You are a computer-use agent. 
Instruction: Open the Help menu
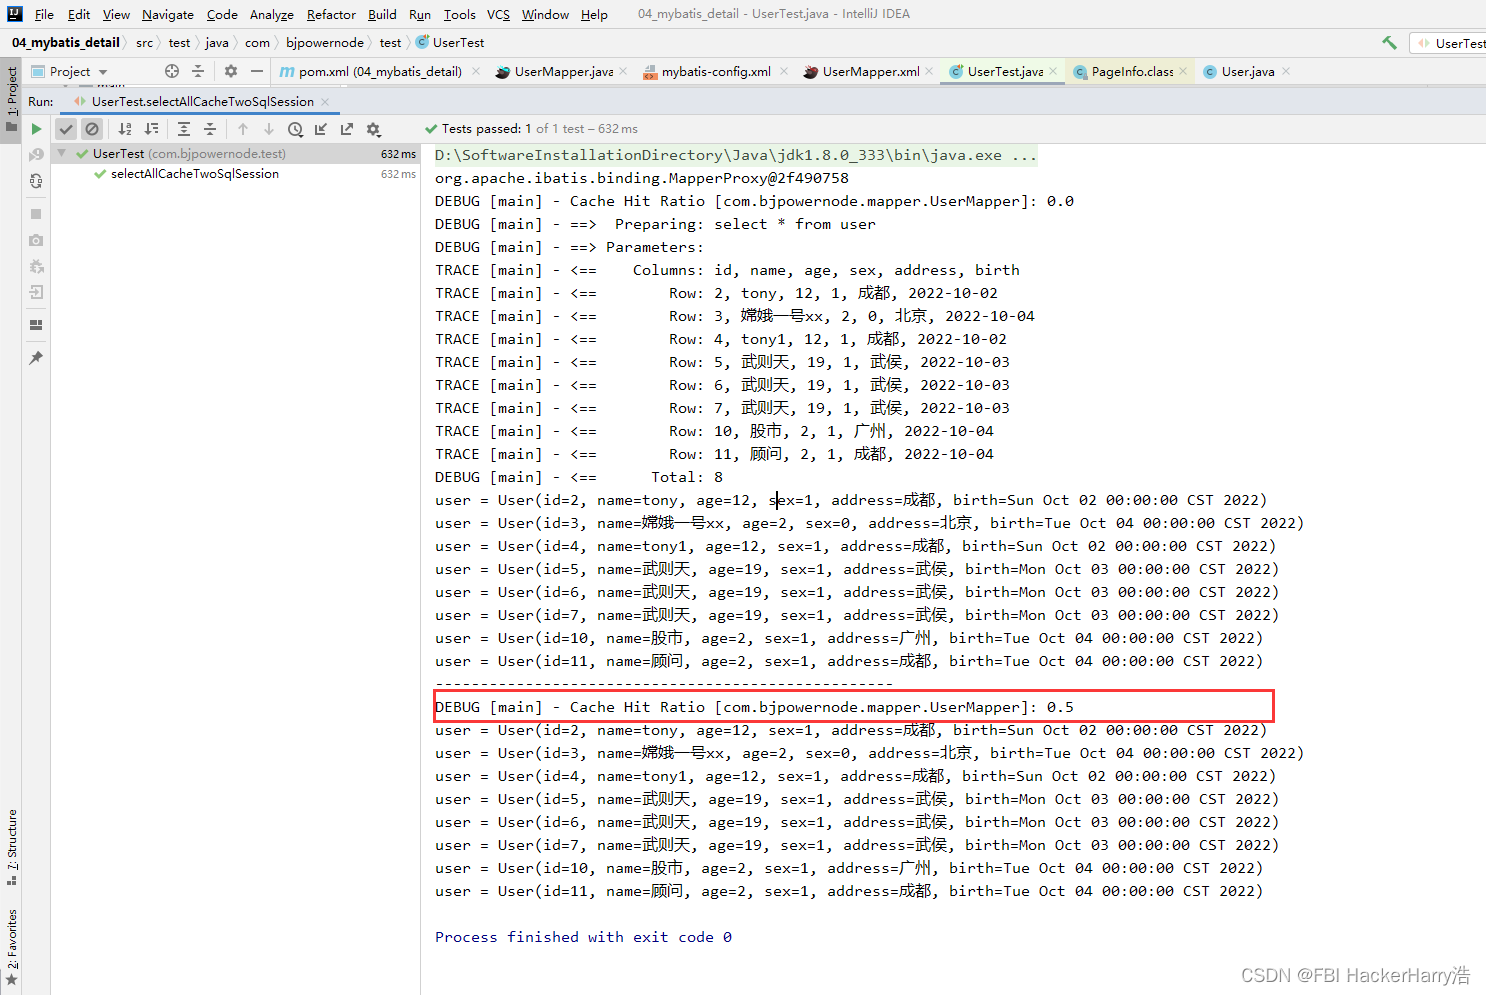594,14
